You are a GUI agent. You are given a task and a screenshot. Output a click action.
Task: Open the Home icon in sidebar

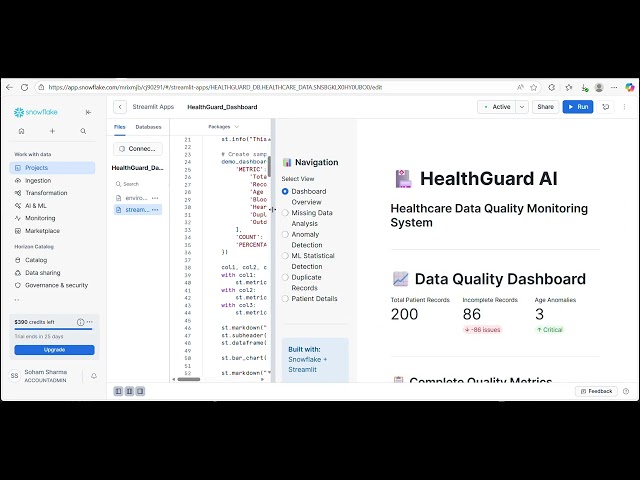pos(22,131)
